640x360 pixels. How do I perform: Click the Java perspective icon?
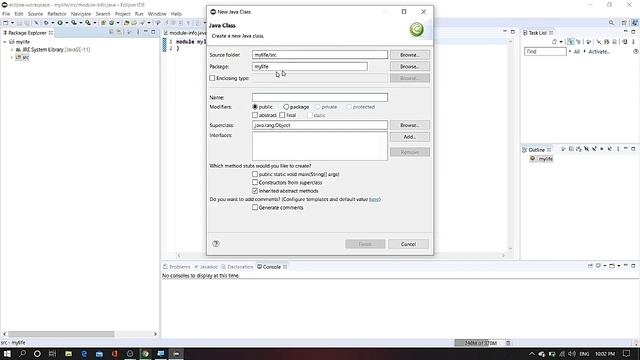[635, 23]
